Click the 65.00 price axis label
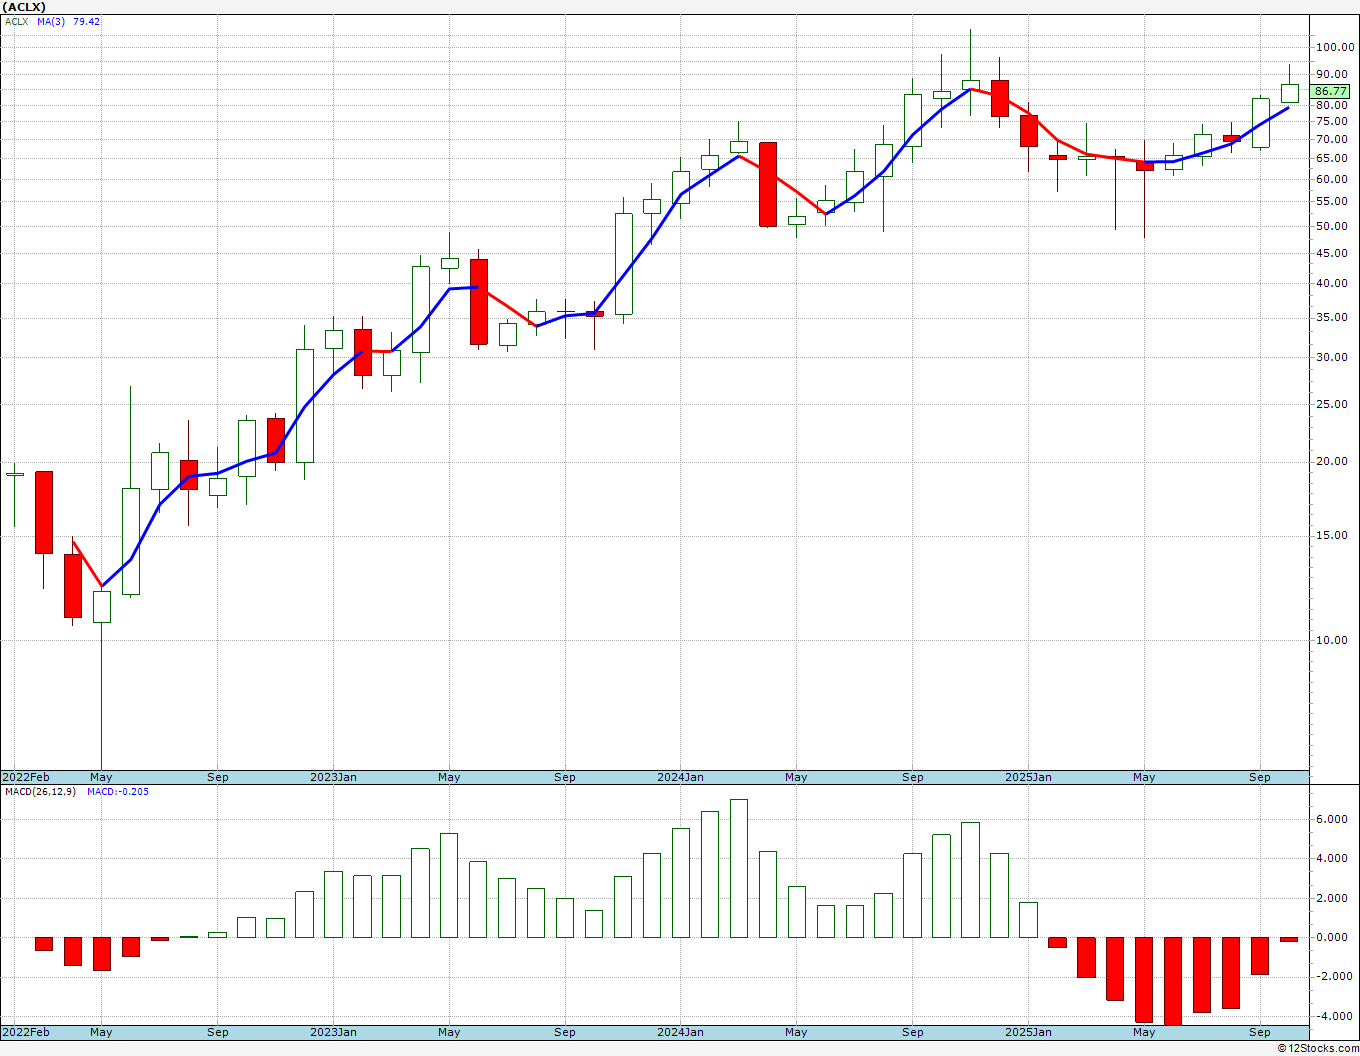Viewport: 1360px width, 1056px height. (1332, 158)
